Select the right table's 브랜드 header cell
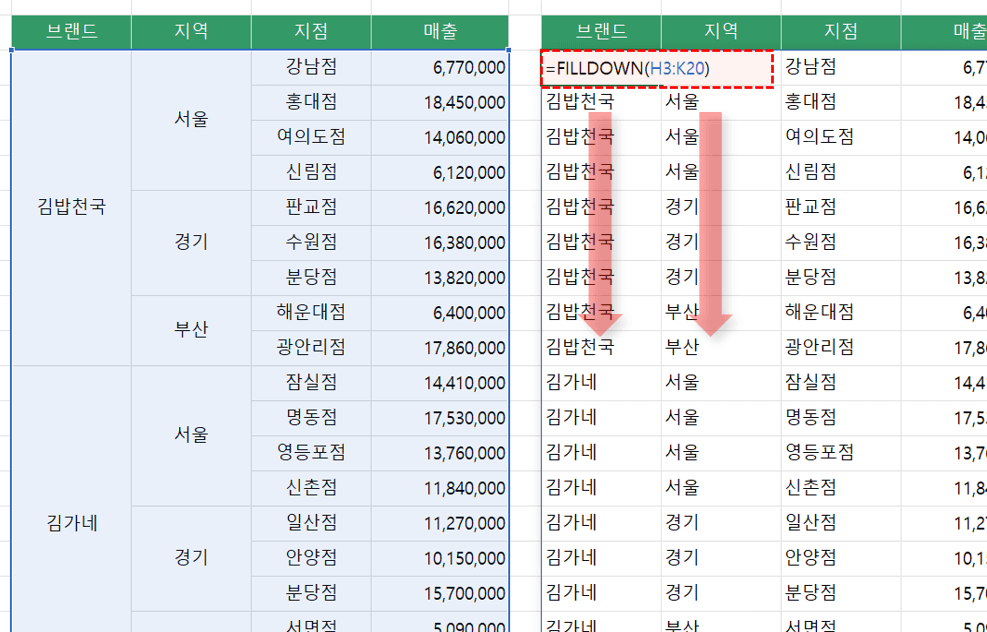The height and width of the screenshot is (632, 987). point(601,32)
